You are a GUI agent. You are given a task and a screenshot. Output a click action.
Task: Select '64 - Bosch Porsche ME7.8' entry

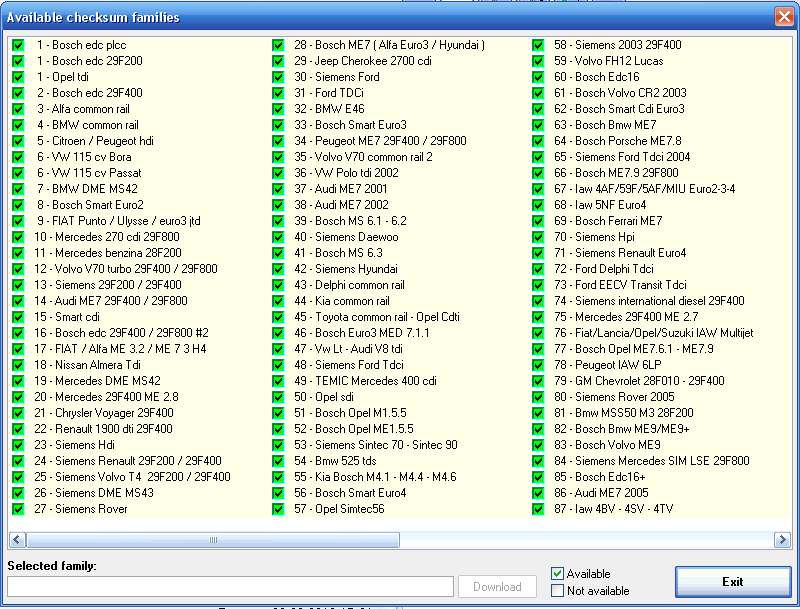[x=618, y=141]
